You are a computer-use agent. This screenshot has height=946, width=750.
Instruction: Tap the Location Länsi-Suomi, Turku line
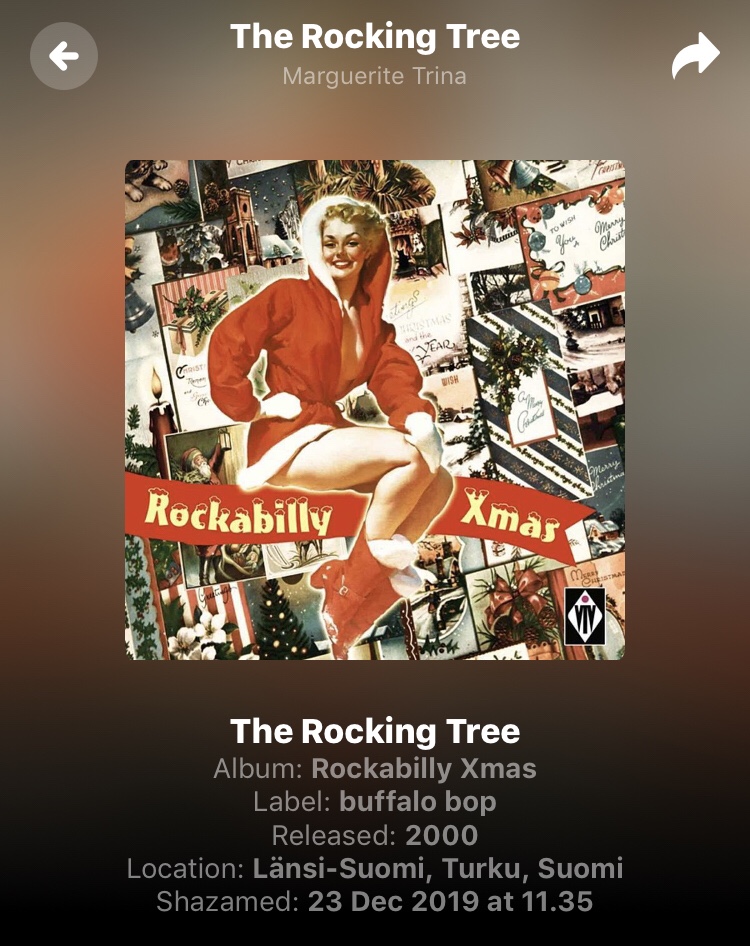click(375, 868)
